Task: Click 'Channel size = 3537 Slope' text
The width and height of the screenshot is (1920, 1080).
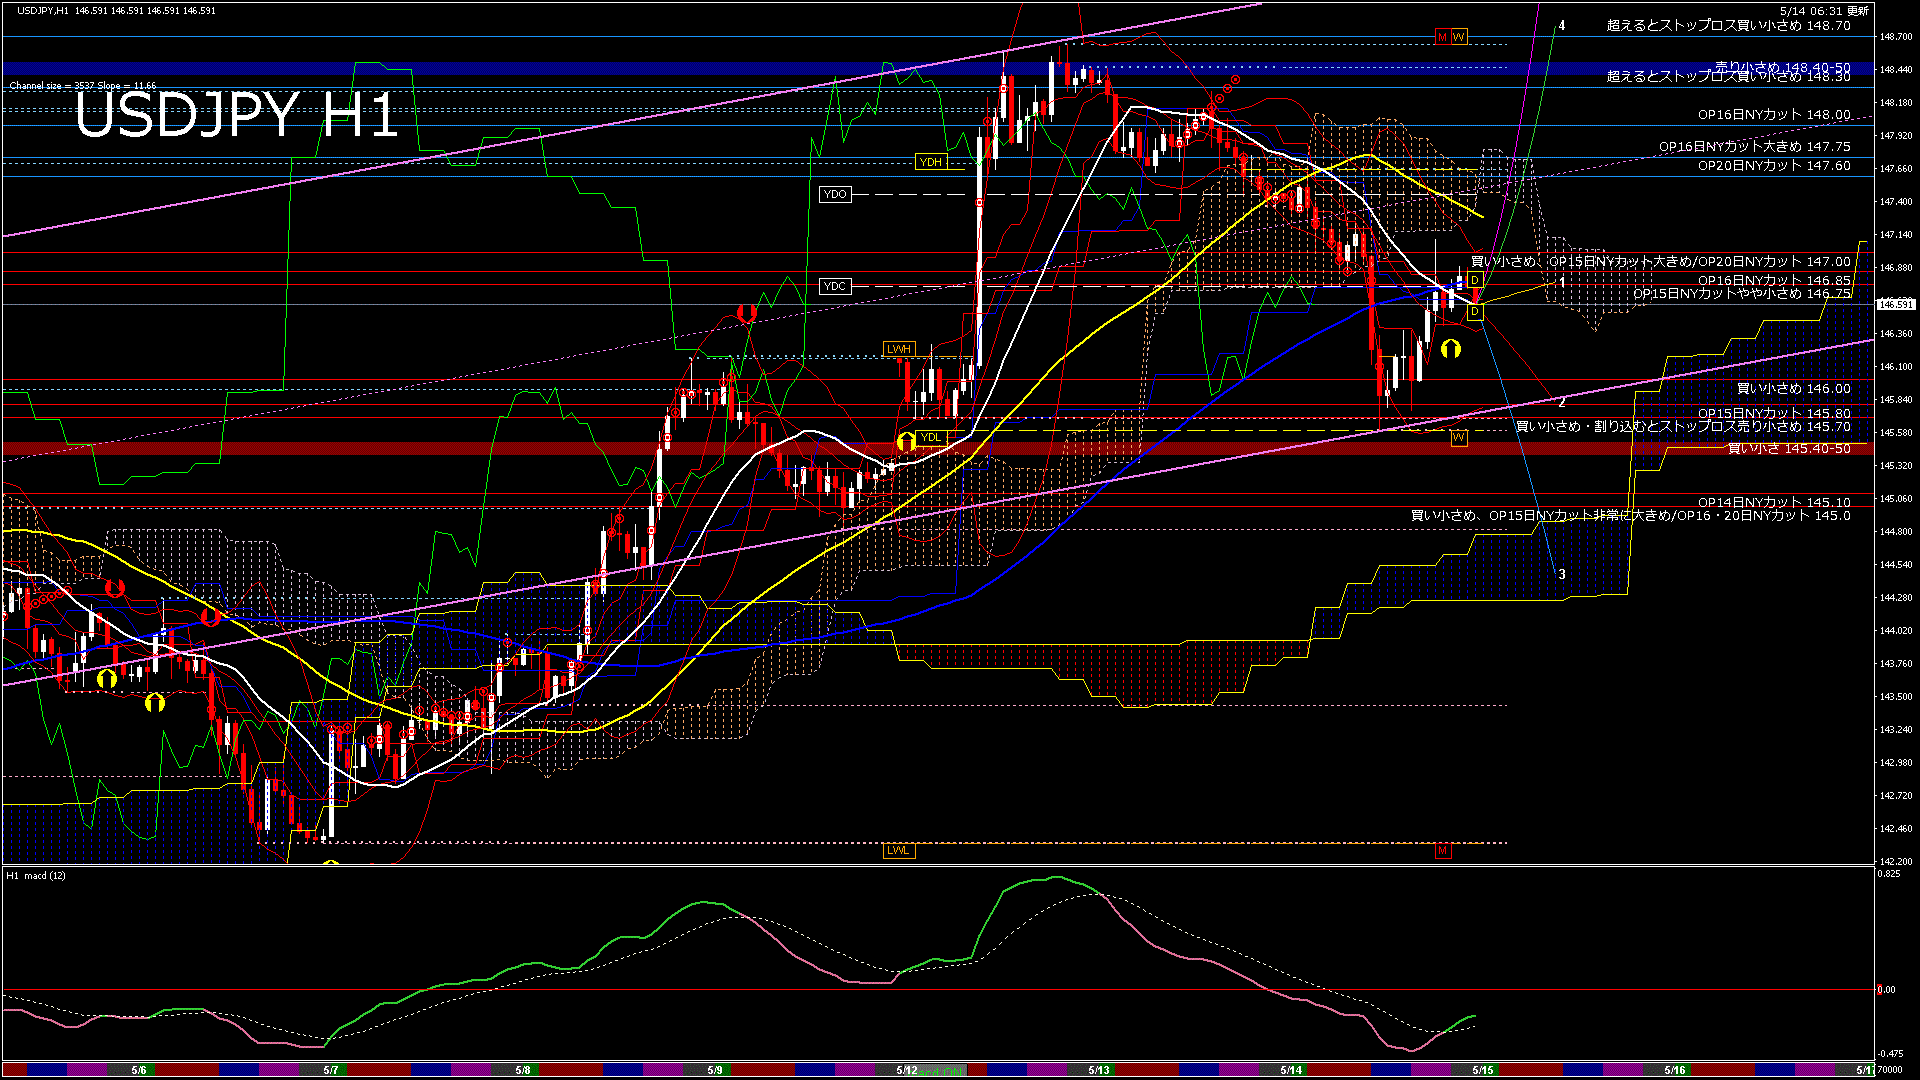Action: click(x=70, y=86)
